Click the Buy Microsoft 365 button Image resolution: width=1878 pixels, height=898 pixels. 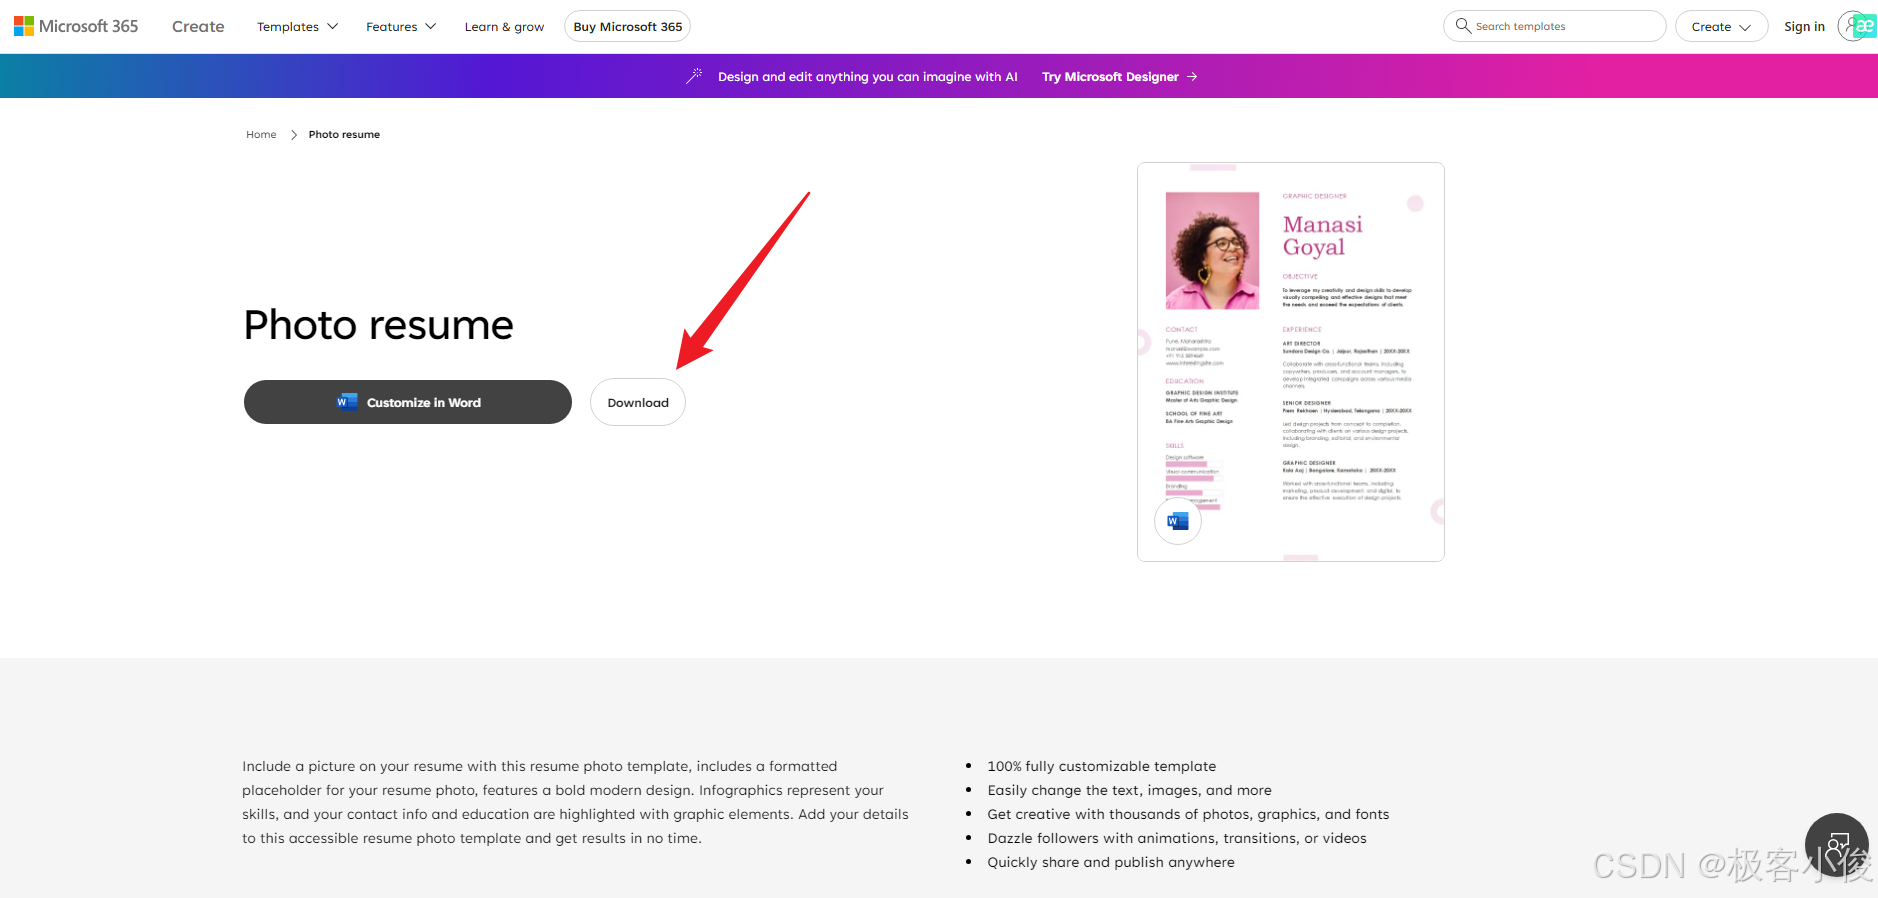coord(627,26)
